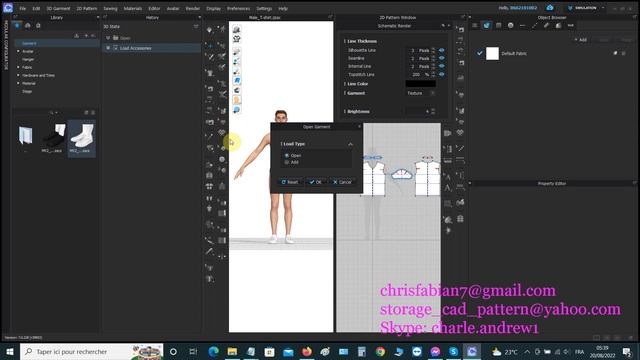Click the Library add folder plus icon
640x360 pixels.
pos(86,36)
